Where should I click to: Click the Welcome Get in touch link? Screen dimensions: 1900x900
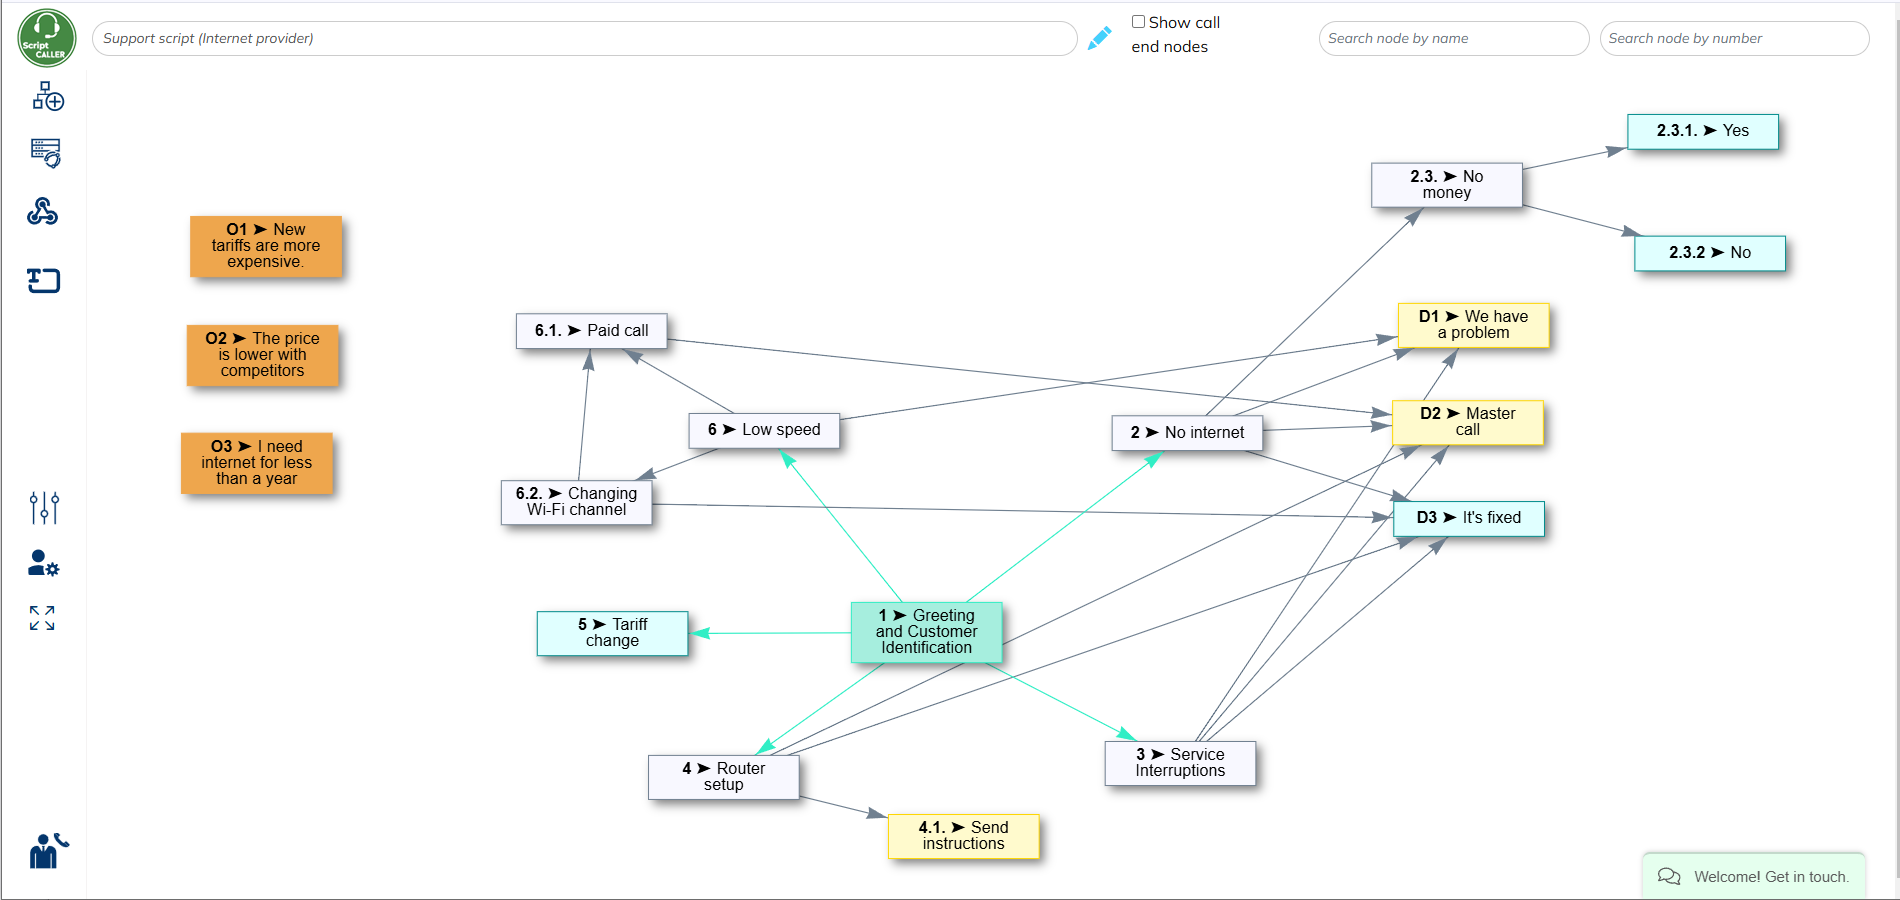point(1770,876)
